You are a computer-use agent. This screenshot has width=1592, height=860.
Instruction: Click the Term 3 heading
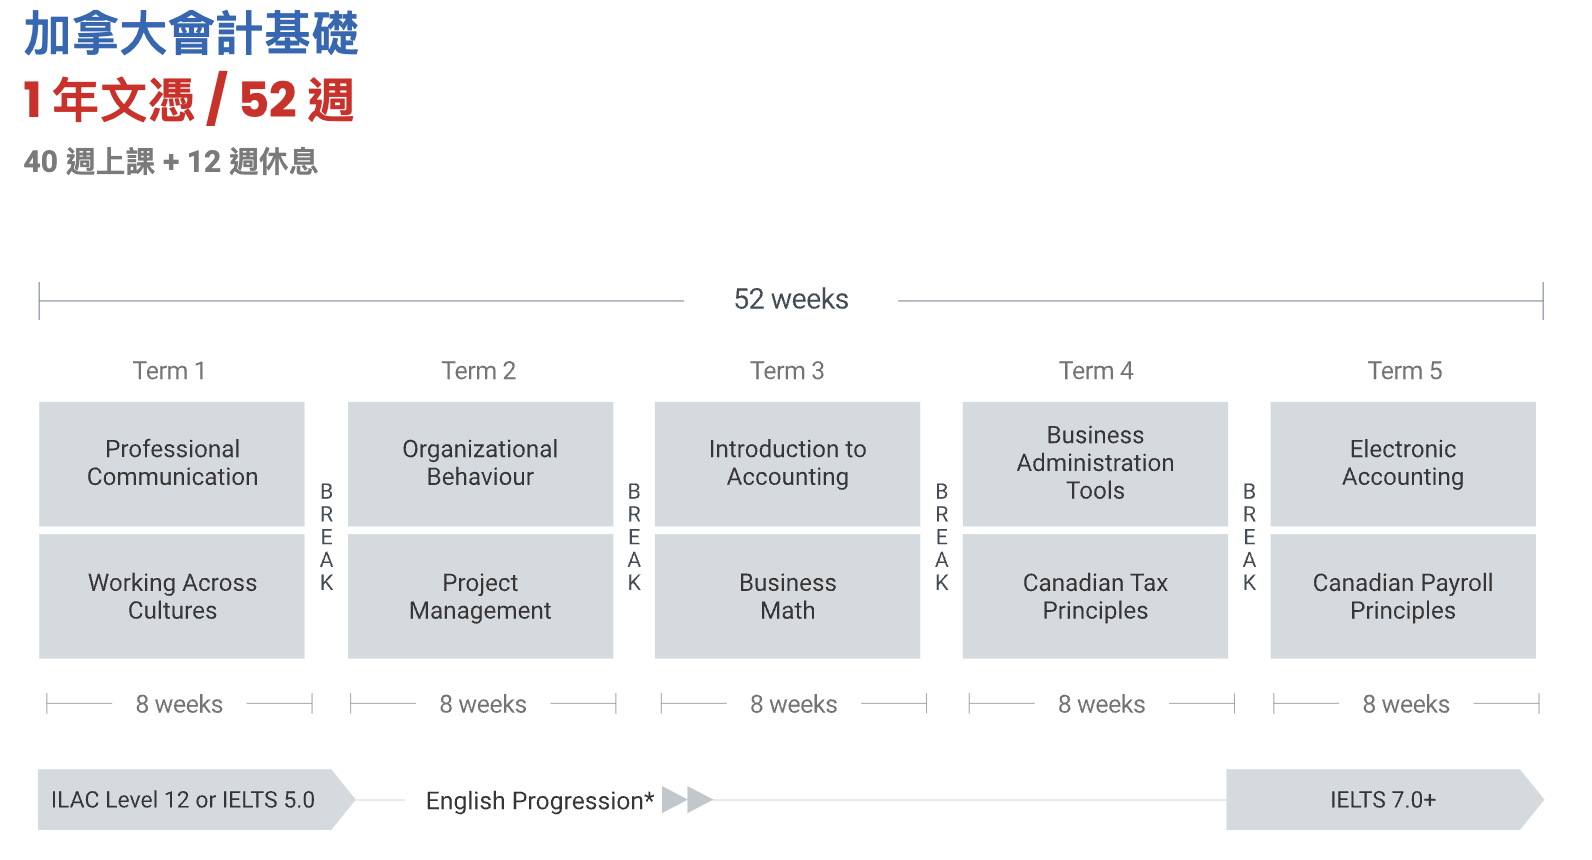coord(787,371)
